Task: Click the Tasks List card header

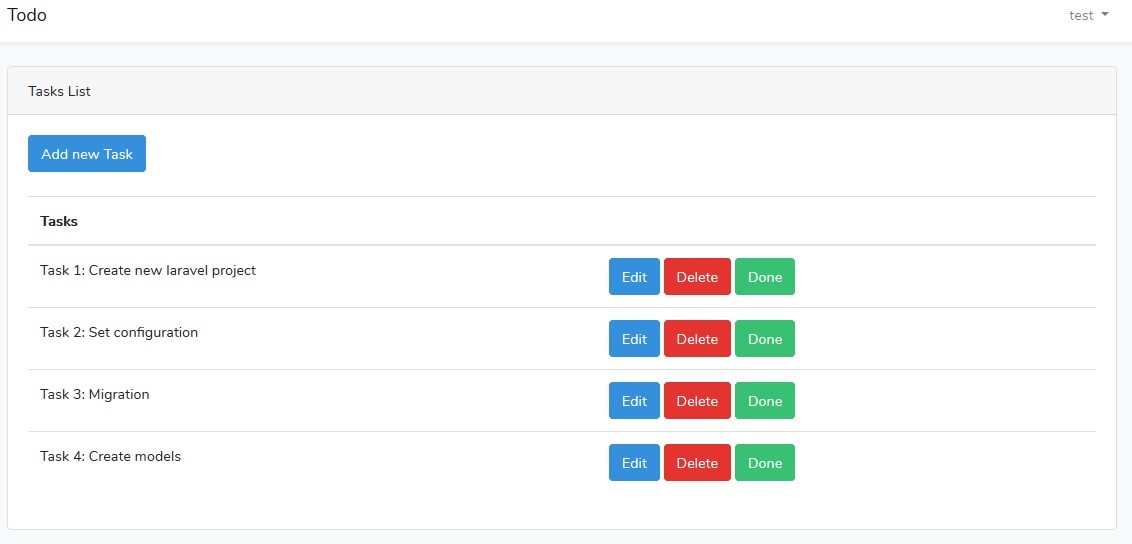Action: point(562,91)
